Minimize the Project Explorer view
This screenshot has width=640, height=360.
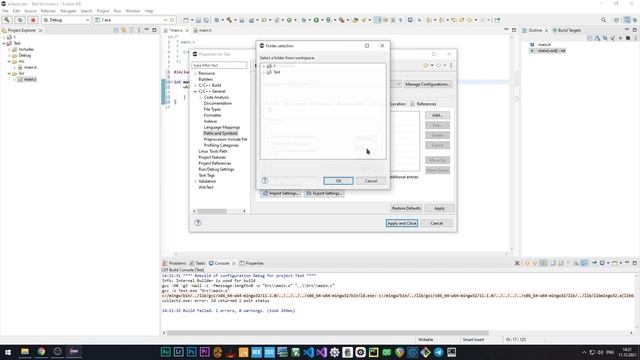147,30
